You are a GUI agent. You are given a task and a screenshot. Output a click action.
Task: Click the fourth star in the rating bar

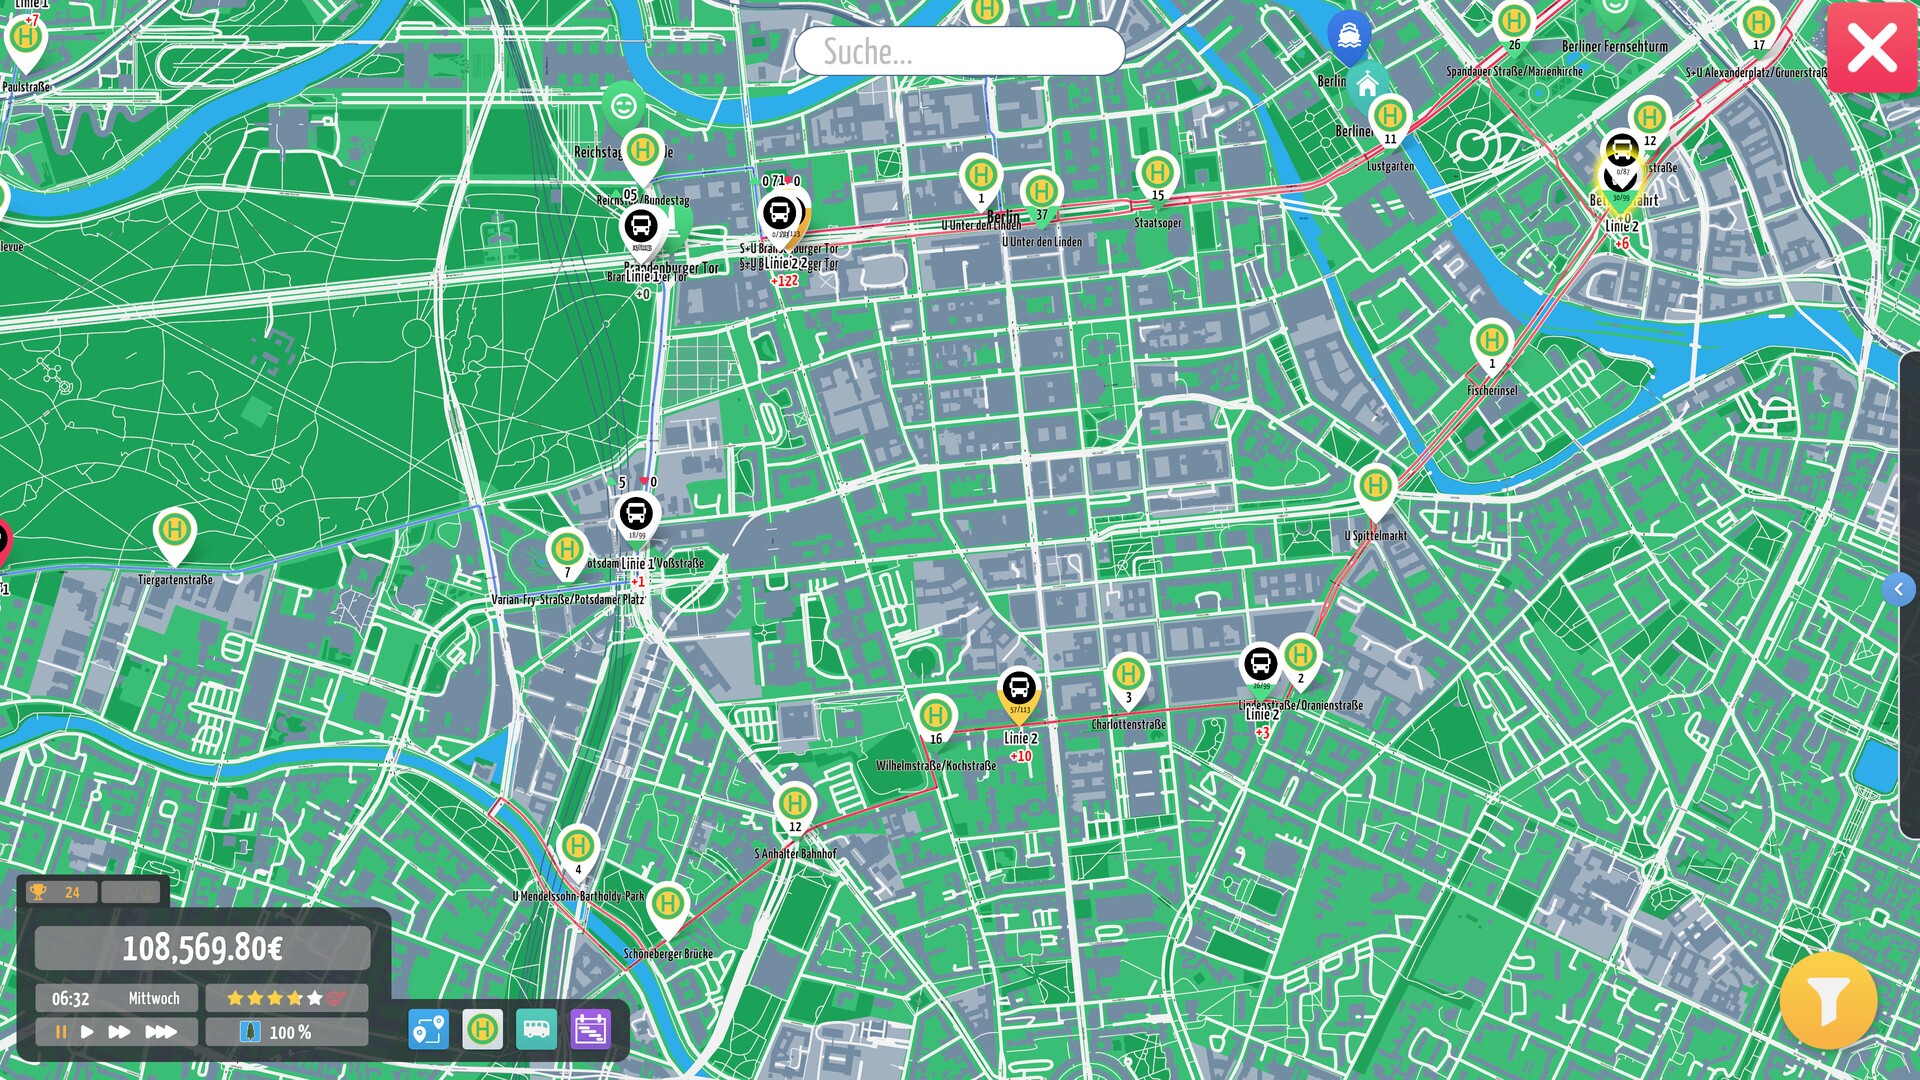[x=293, y=997]
